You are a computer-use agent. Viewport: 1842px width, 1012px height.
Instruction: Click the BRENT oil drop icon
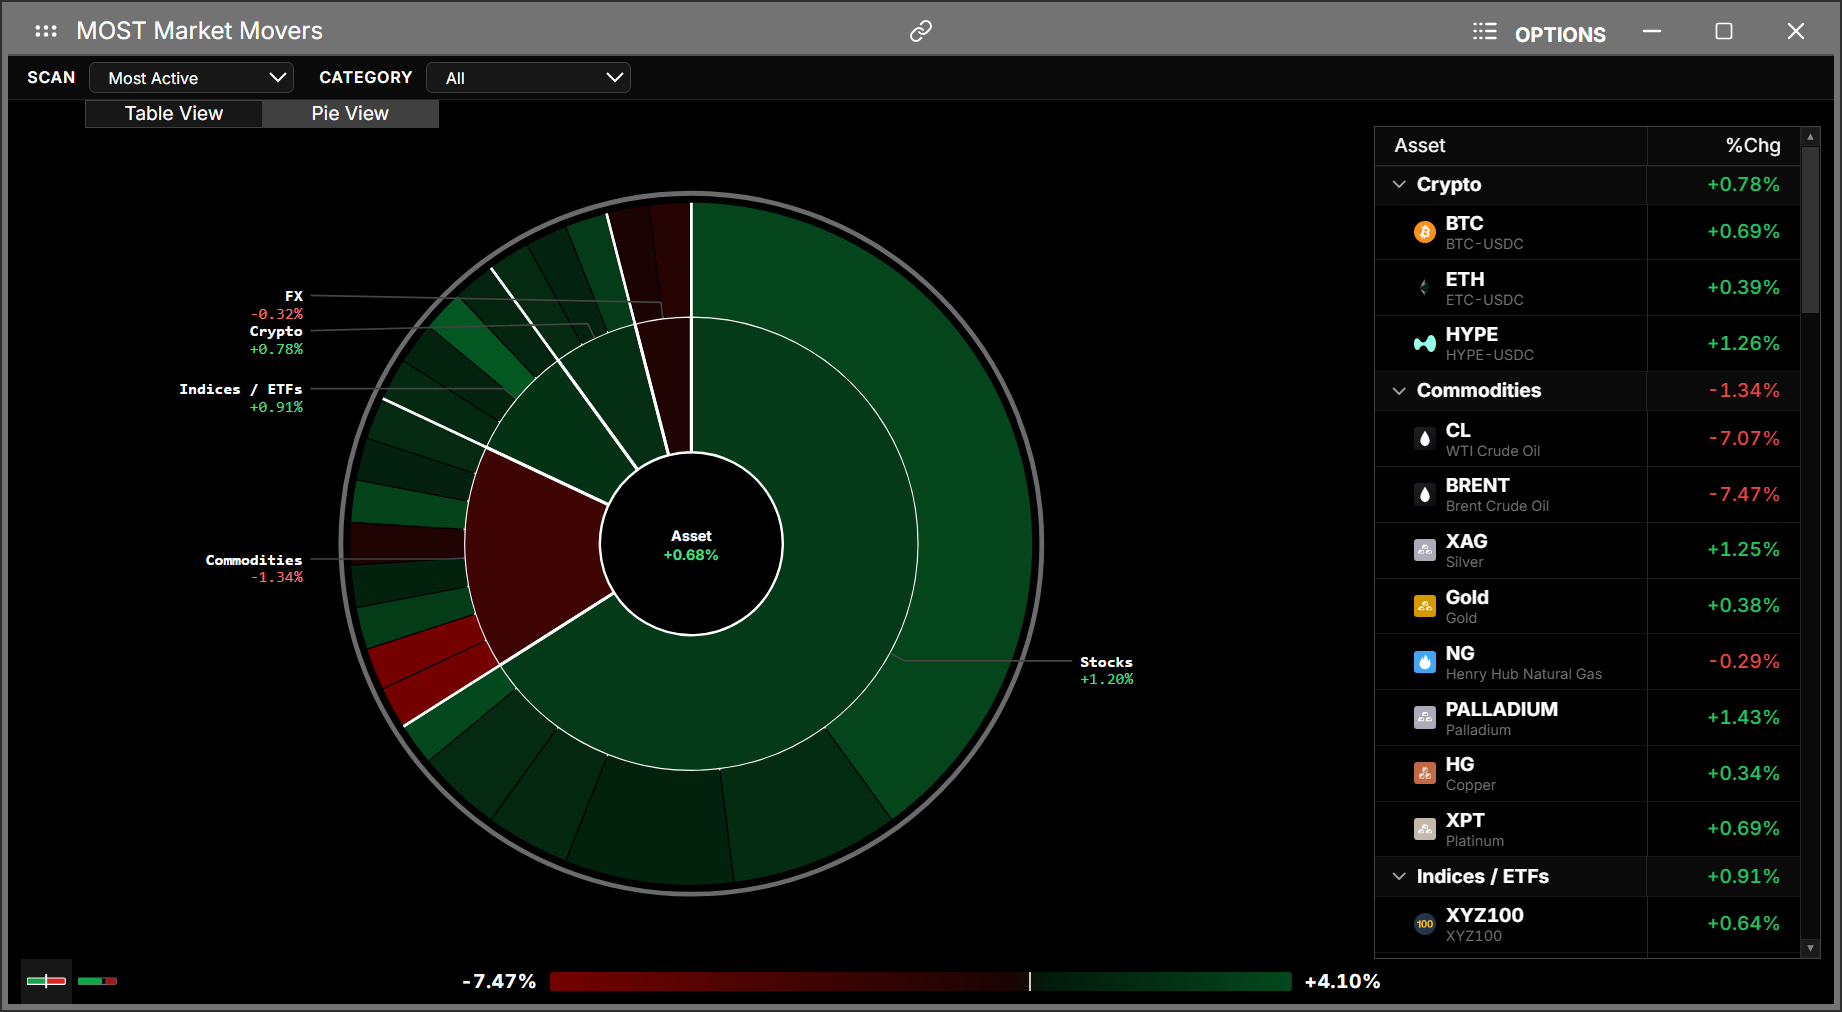(x=1425, y=494)
